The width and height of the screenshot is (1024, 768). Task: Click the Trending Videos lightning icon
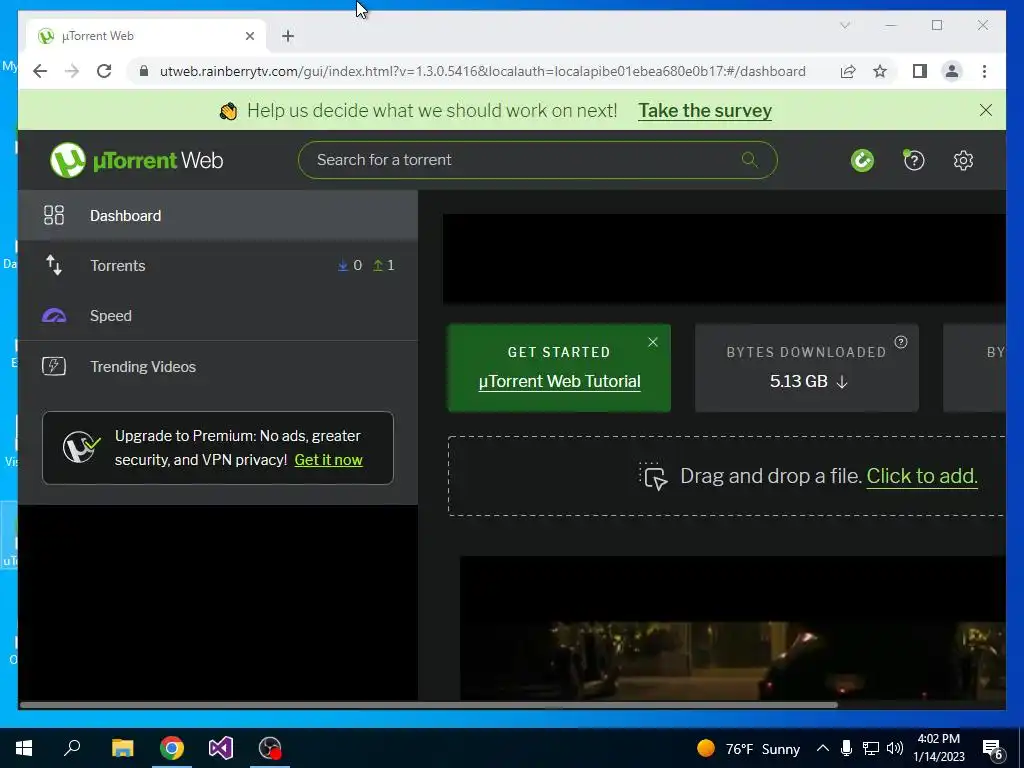[x=54, y=366]
